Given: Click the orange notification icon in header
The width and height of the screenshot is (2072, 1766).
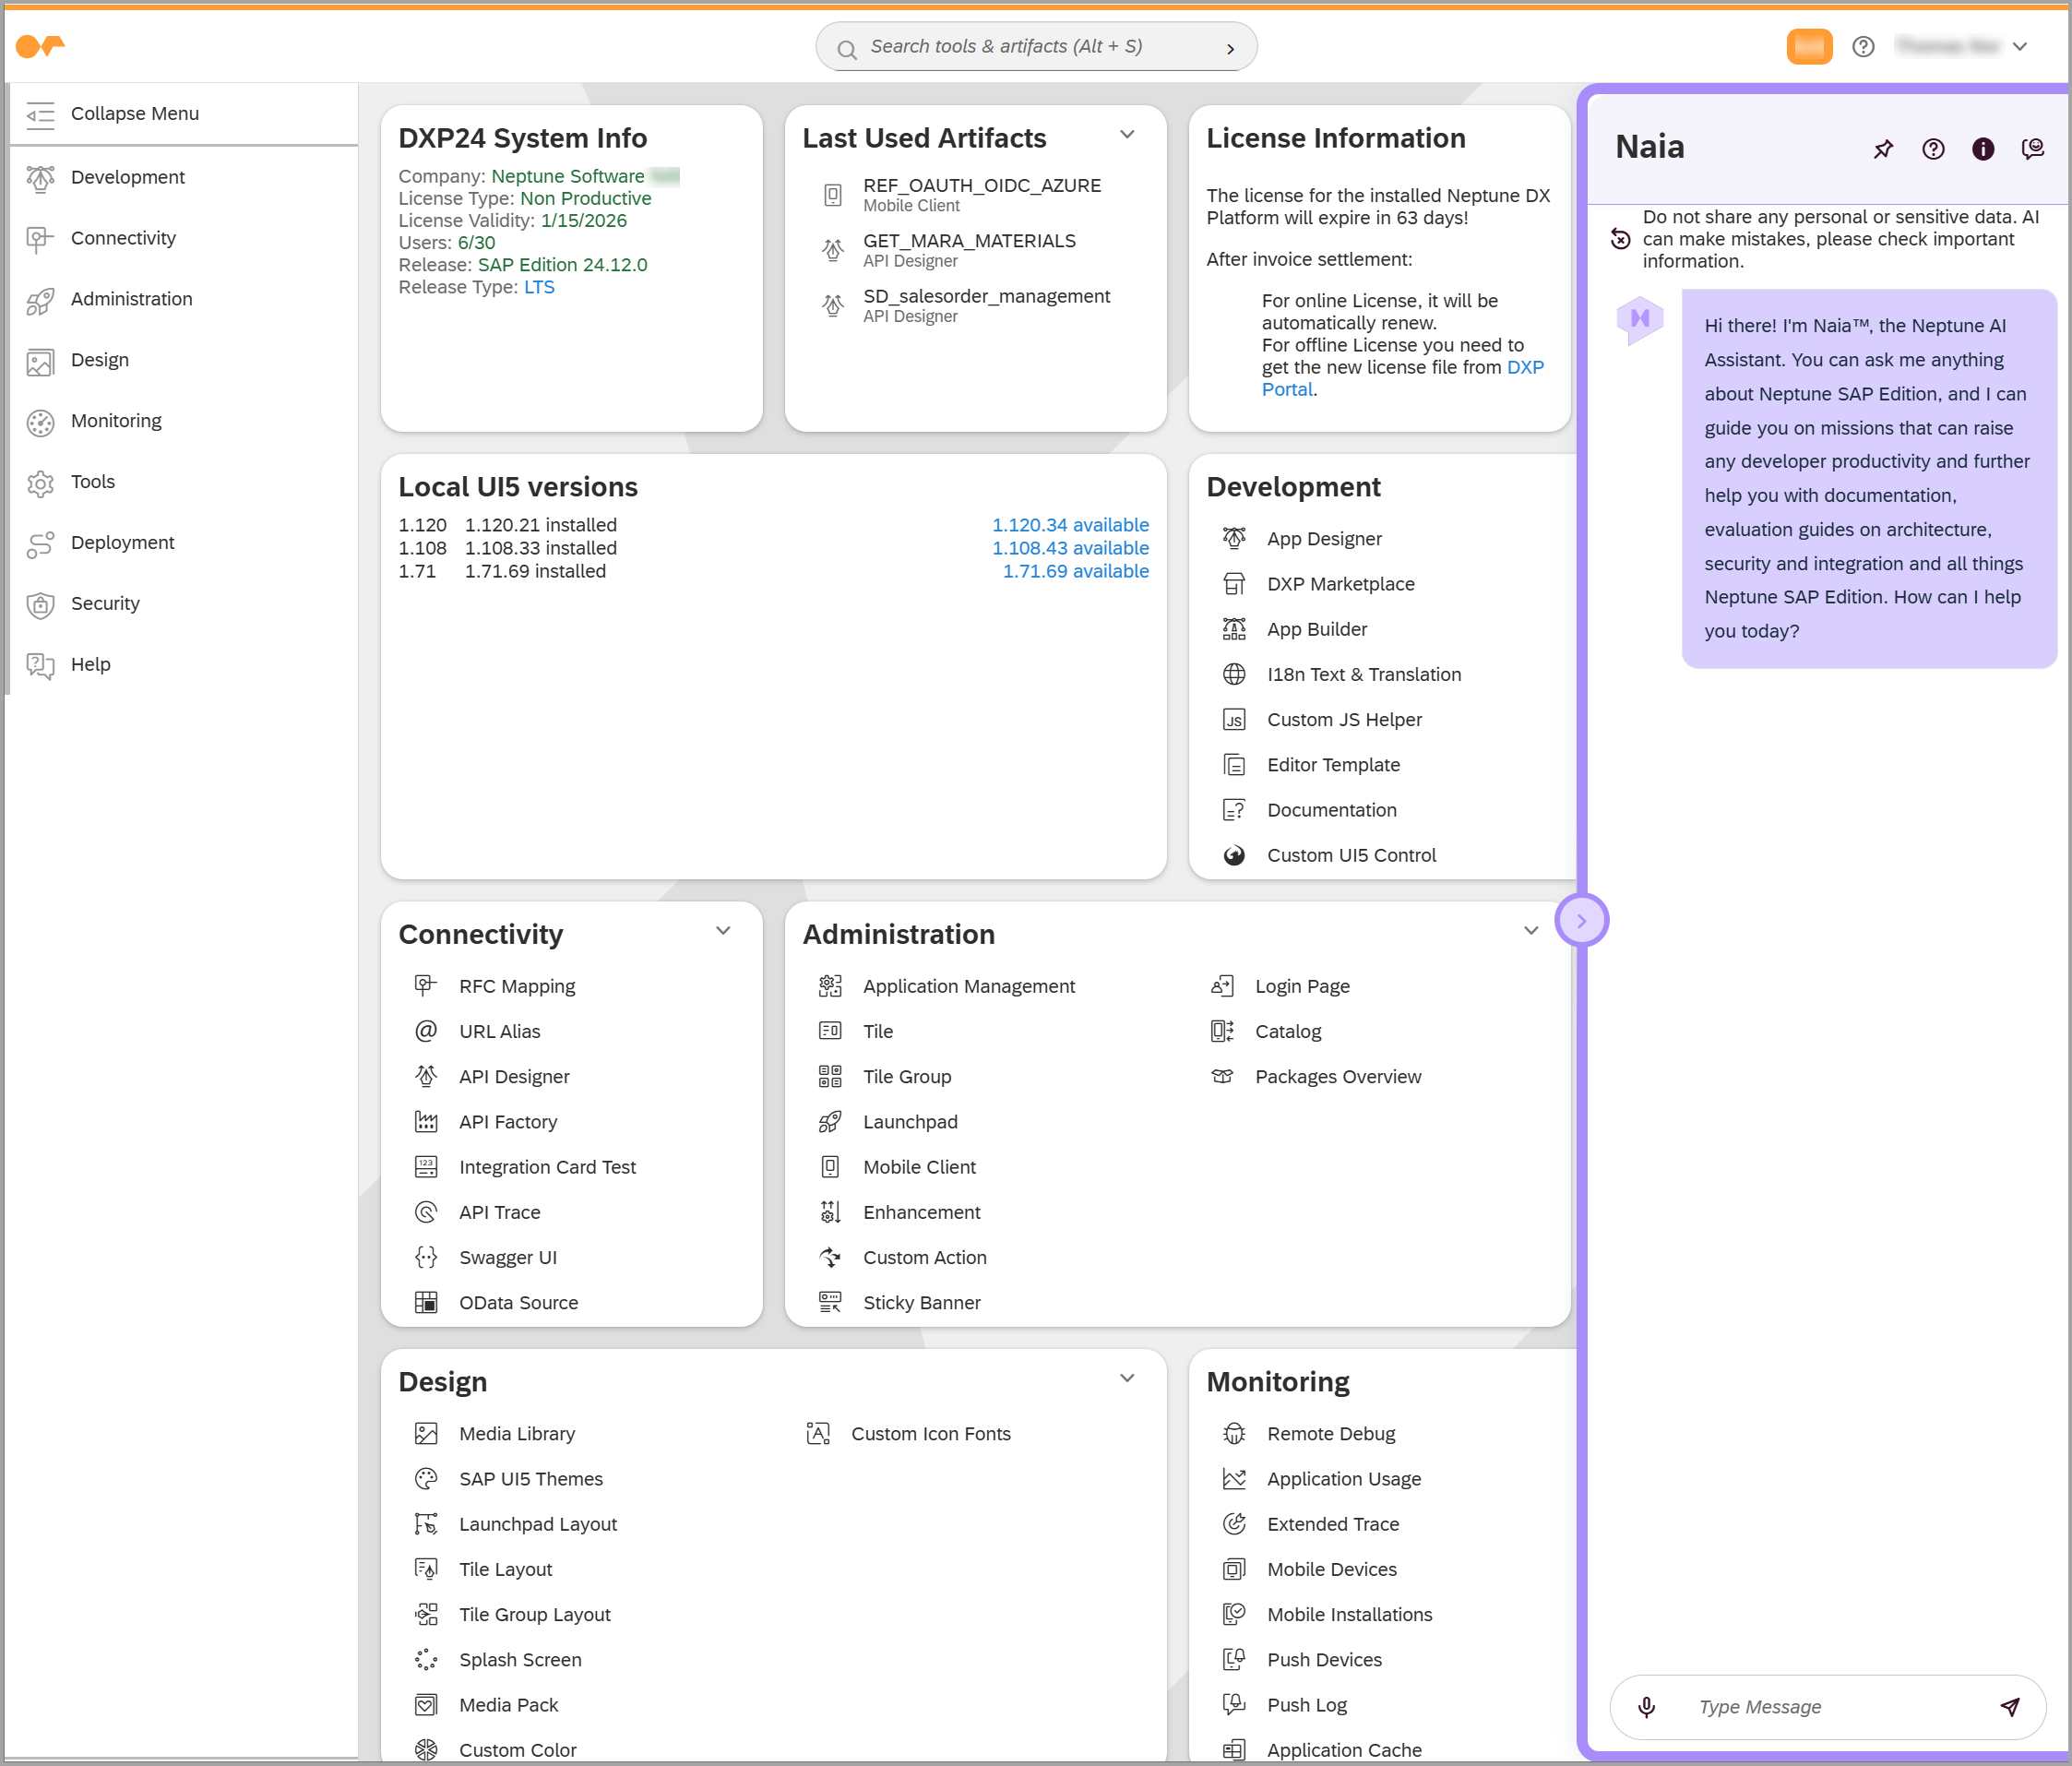Looking at the screenshot, I should (x=1808, y=46).
